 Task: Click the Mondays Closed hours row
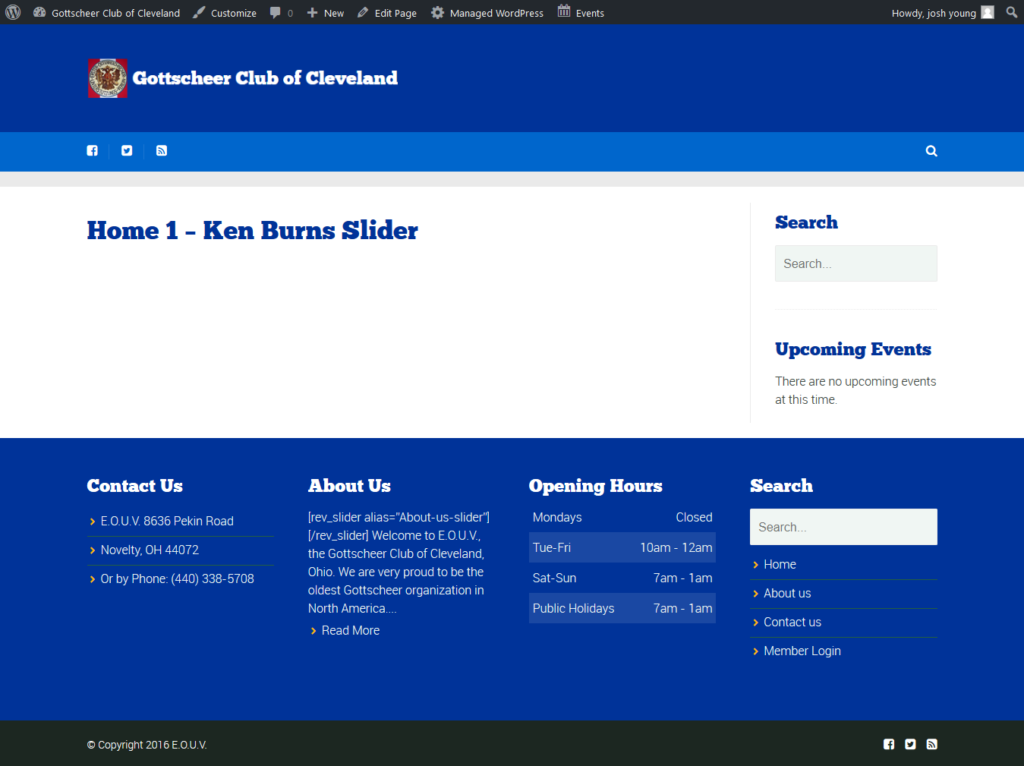pos(622,517)
